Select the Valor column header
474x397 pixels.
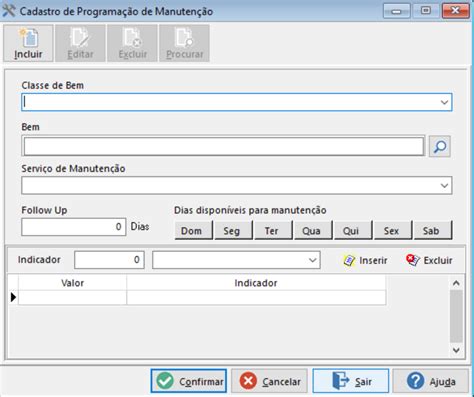(72, 283)
